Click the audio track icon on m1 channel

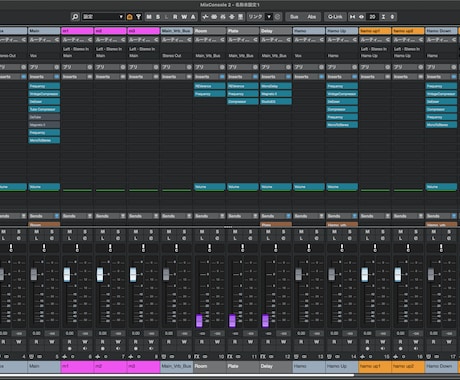[x=65, y=357]
